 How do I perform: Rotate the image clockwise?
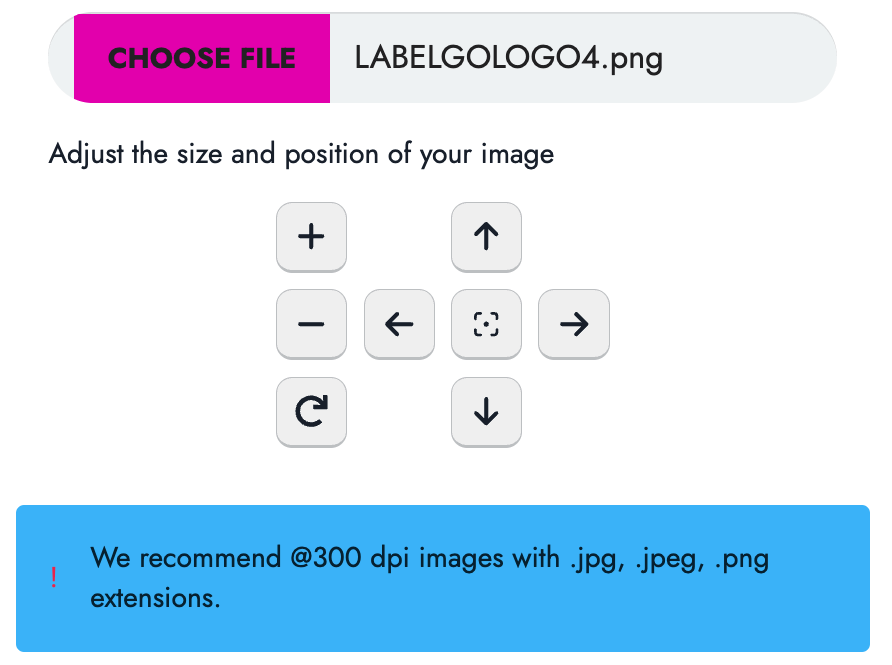click(311, 412)
